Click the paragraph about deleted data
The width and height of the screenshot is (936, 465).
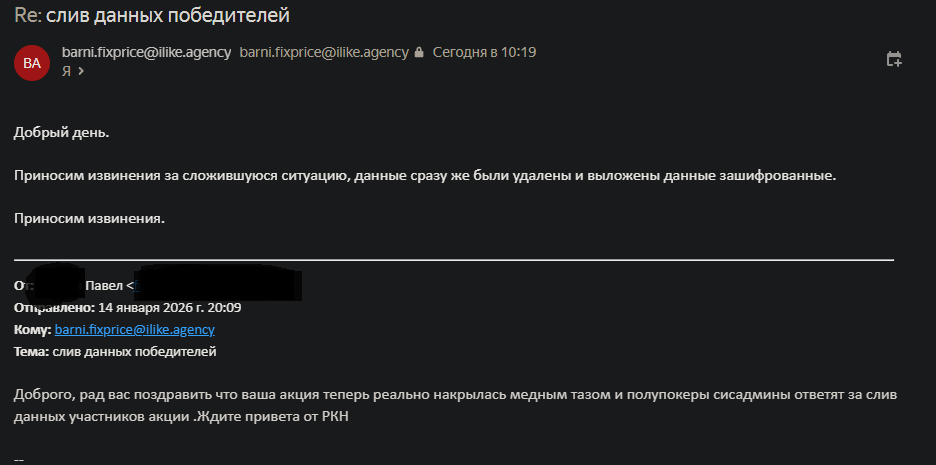[424, 175]
